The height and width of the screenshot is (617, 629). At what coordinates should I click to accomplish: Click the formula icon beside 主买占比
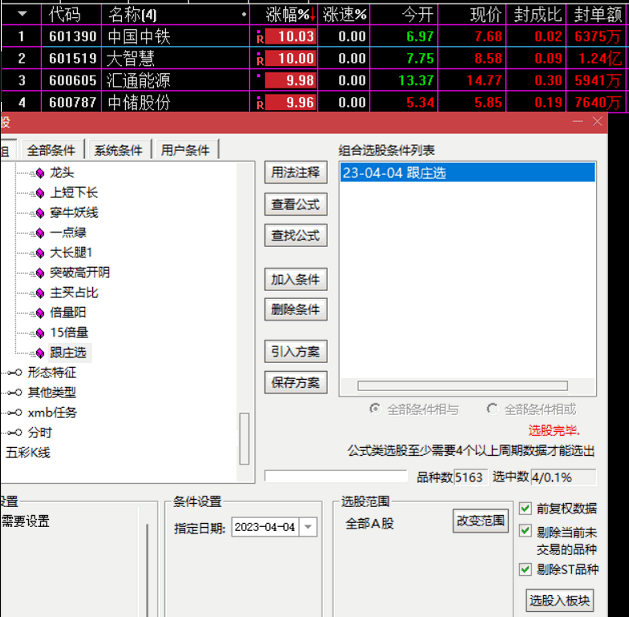click(x=40, y=293)
